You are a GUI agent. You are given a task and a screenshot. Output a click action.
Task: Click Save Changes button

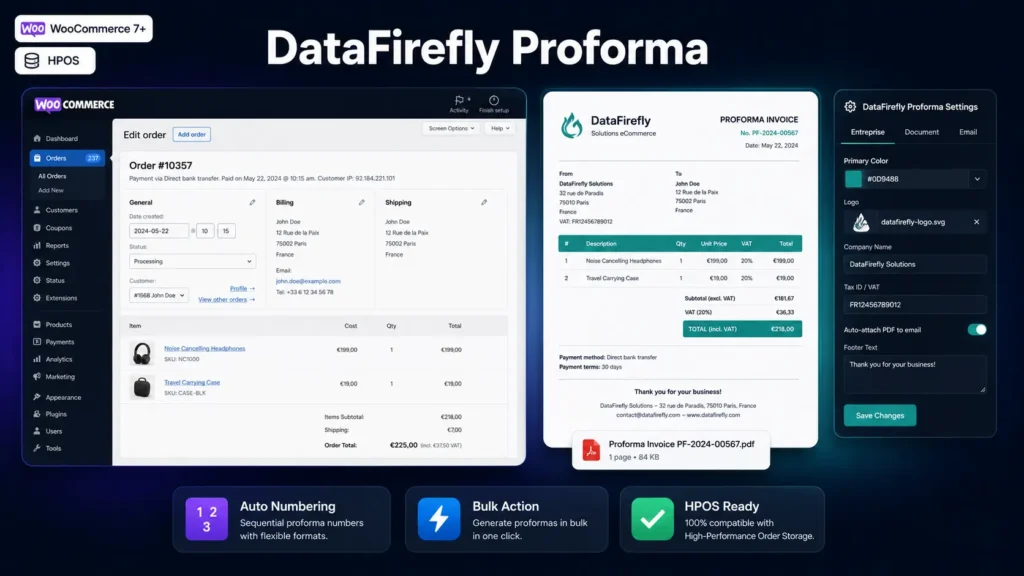[880, 415]
